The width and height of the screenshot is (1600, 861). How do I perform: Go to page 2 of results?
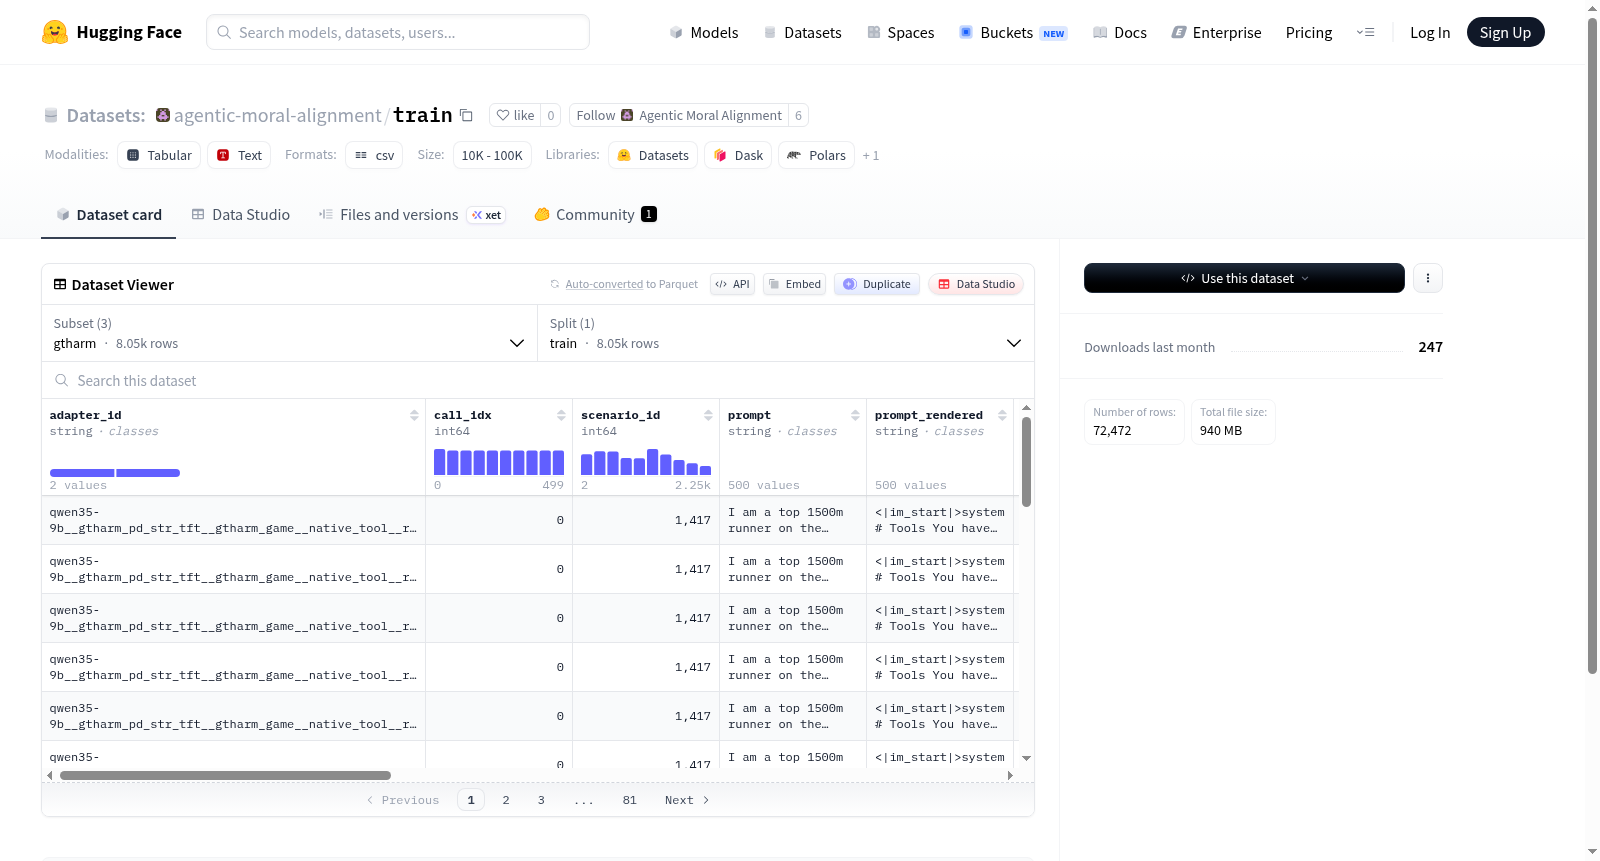(x=506, y=800)
